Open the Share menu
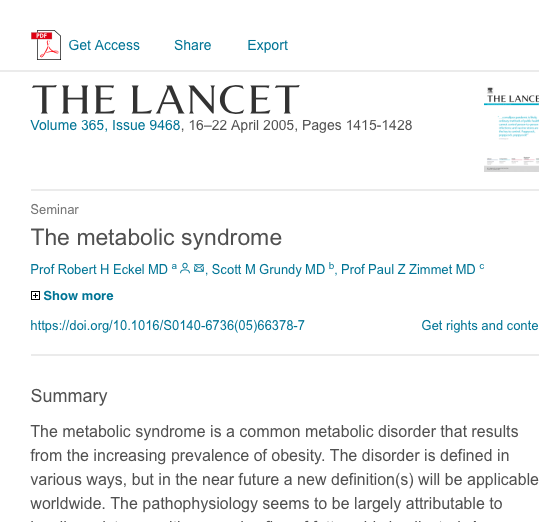The width and height of the screenshot is (539, 522). (192, 45)
